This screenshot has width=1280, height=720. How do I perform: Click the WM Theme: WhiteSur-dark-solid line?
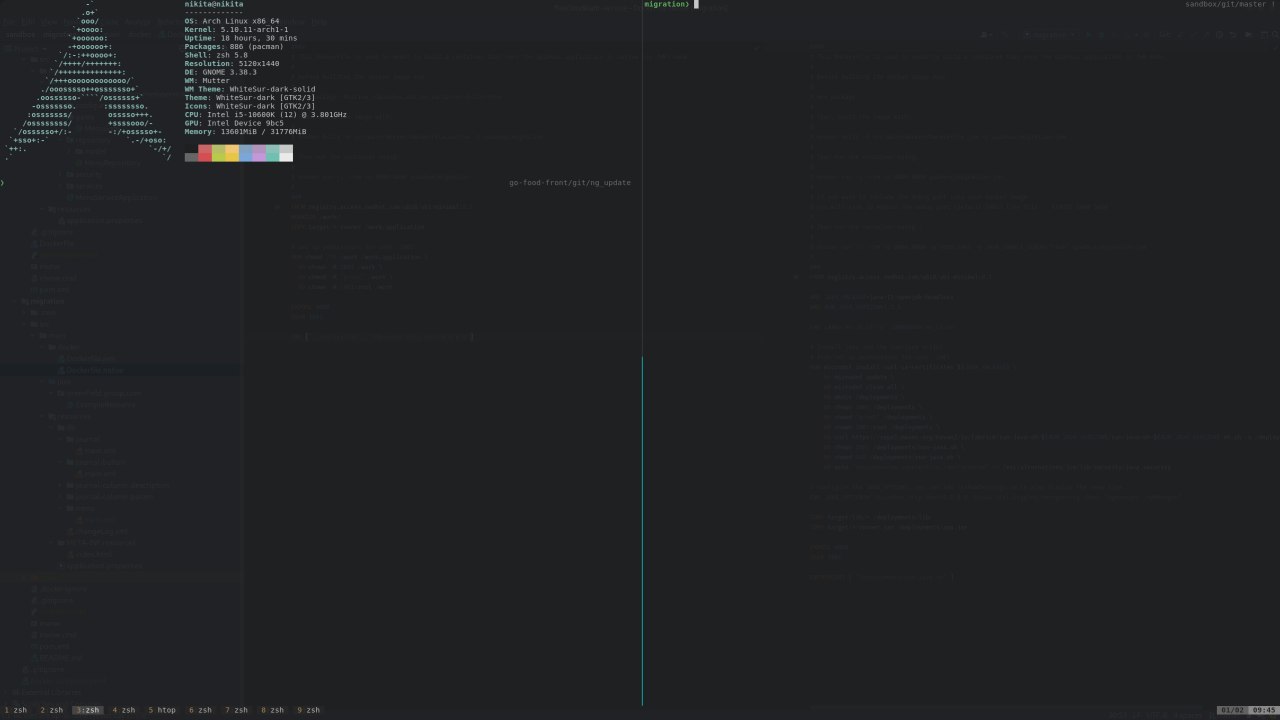250,89
